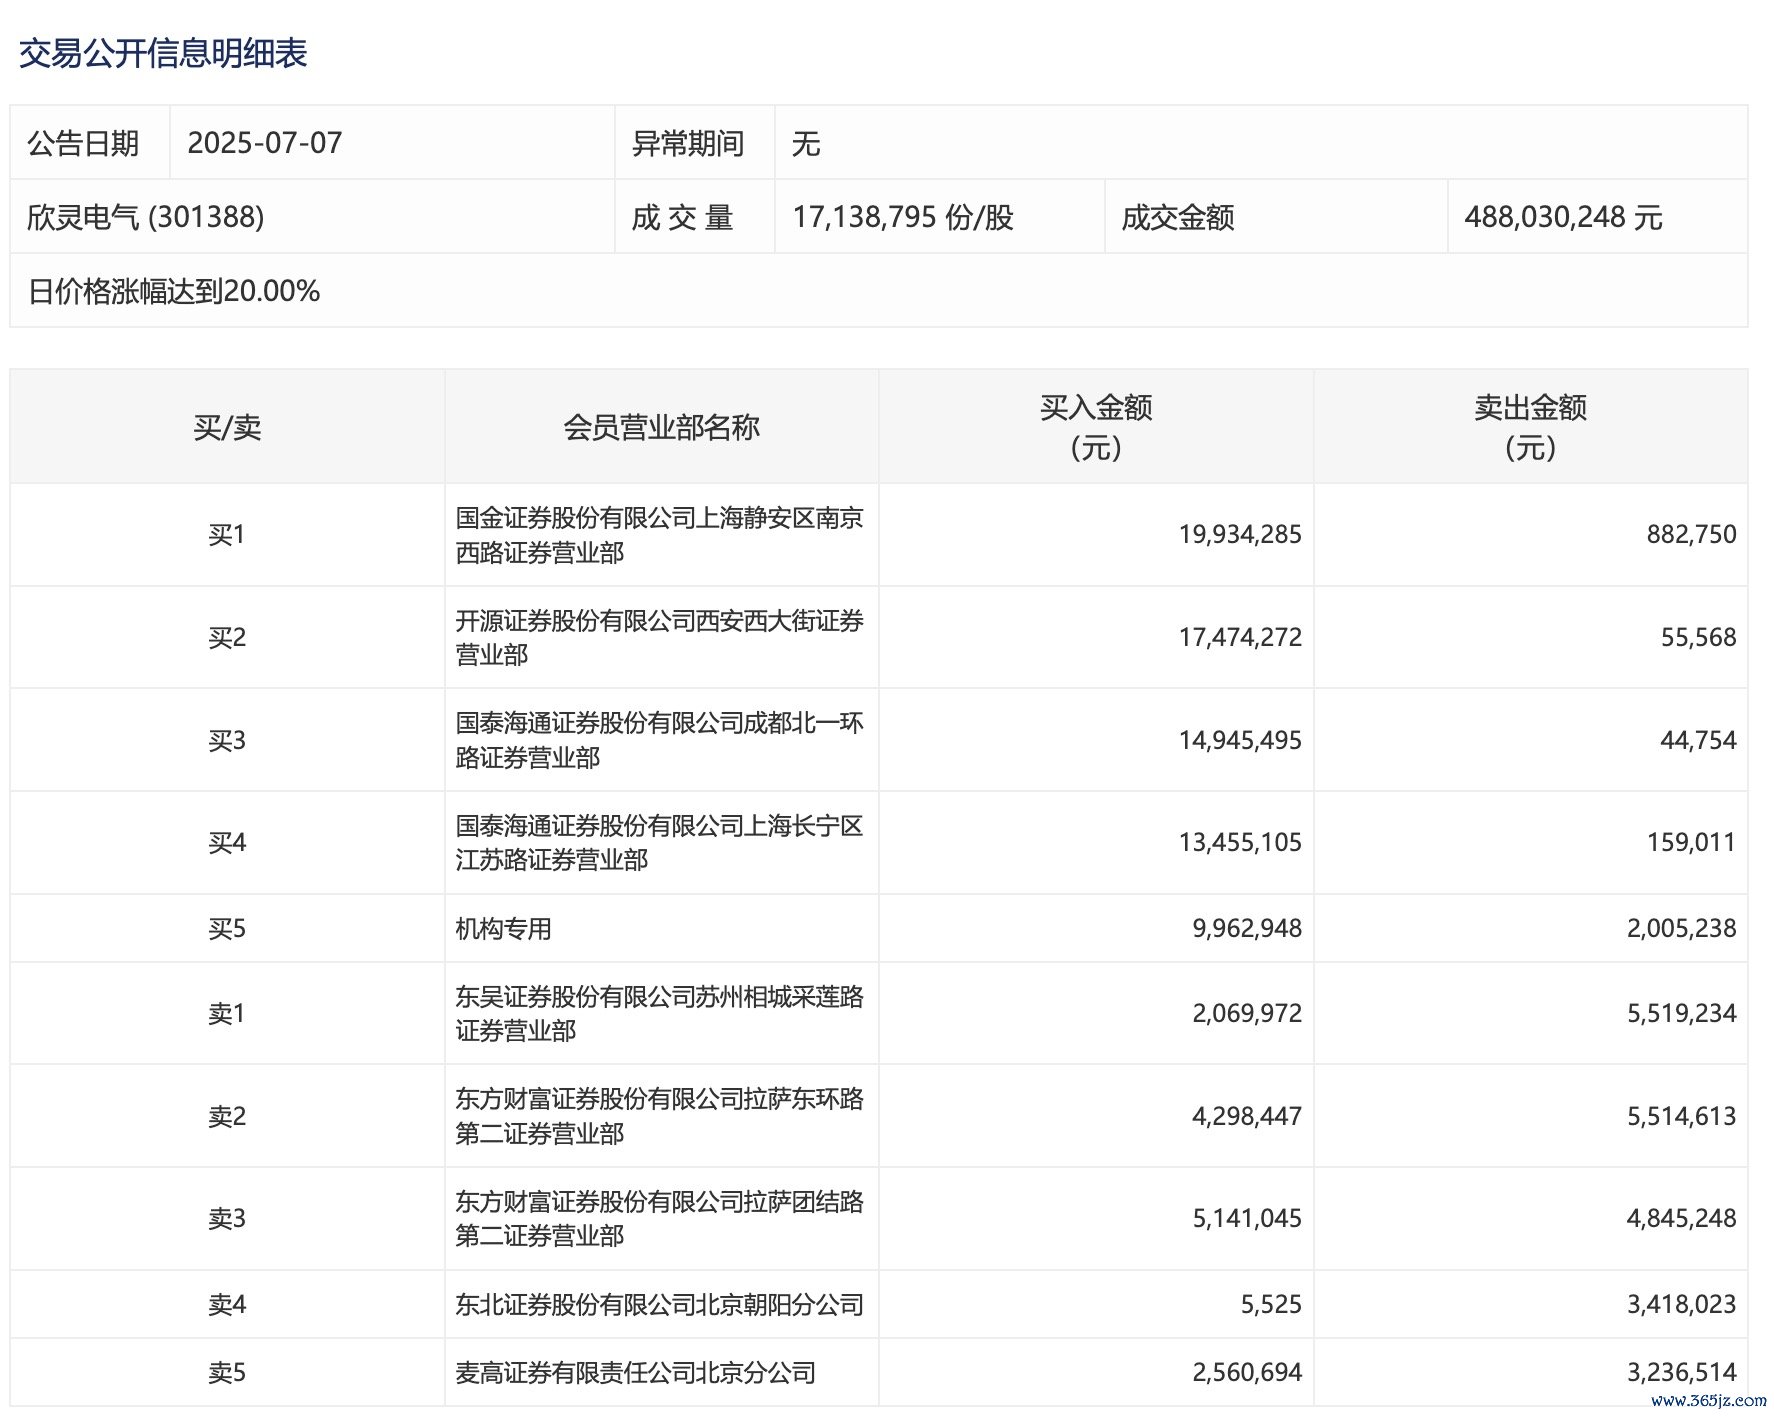
Task: Click the 买/卖 column header
Action: [x=227, y=428]
